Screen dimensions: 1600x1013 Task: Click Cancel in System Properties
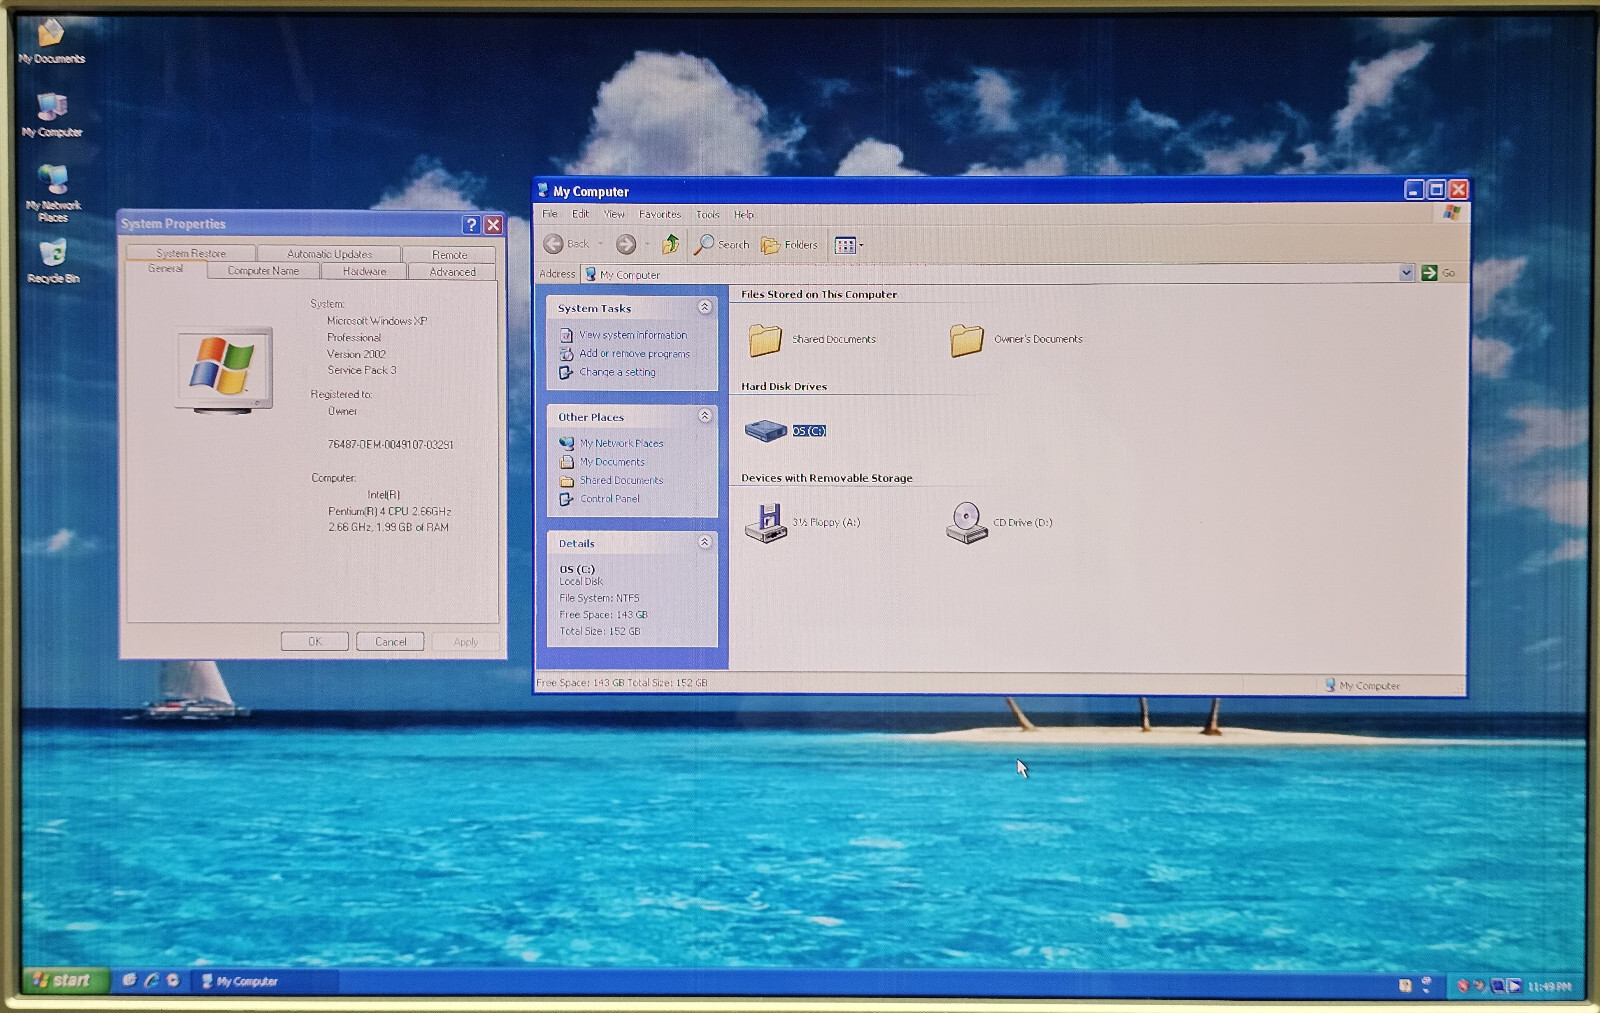click(x=390, y=642)
